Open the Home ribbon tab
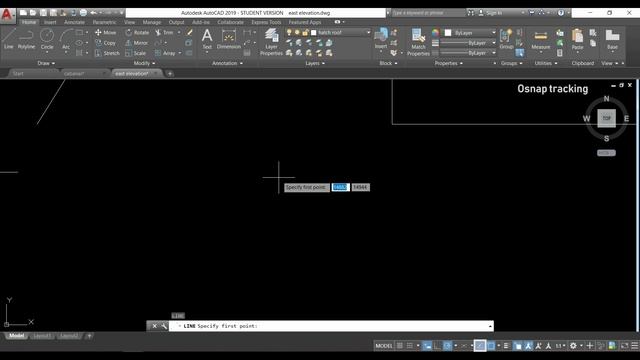Viewport: 640px width, 360px height. click(x=29, y=22)
